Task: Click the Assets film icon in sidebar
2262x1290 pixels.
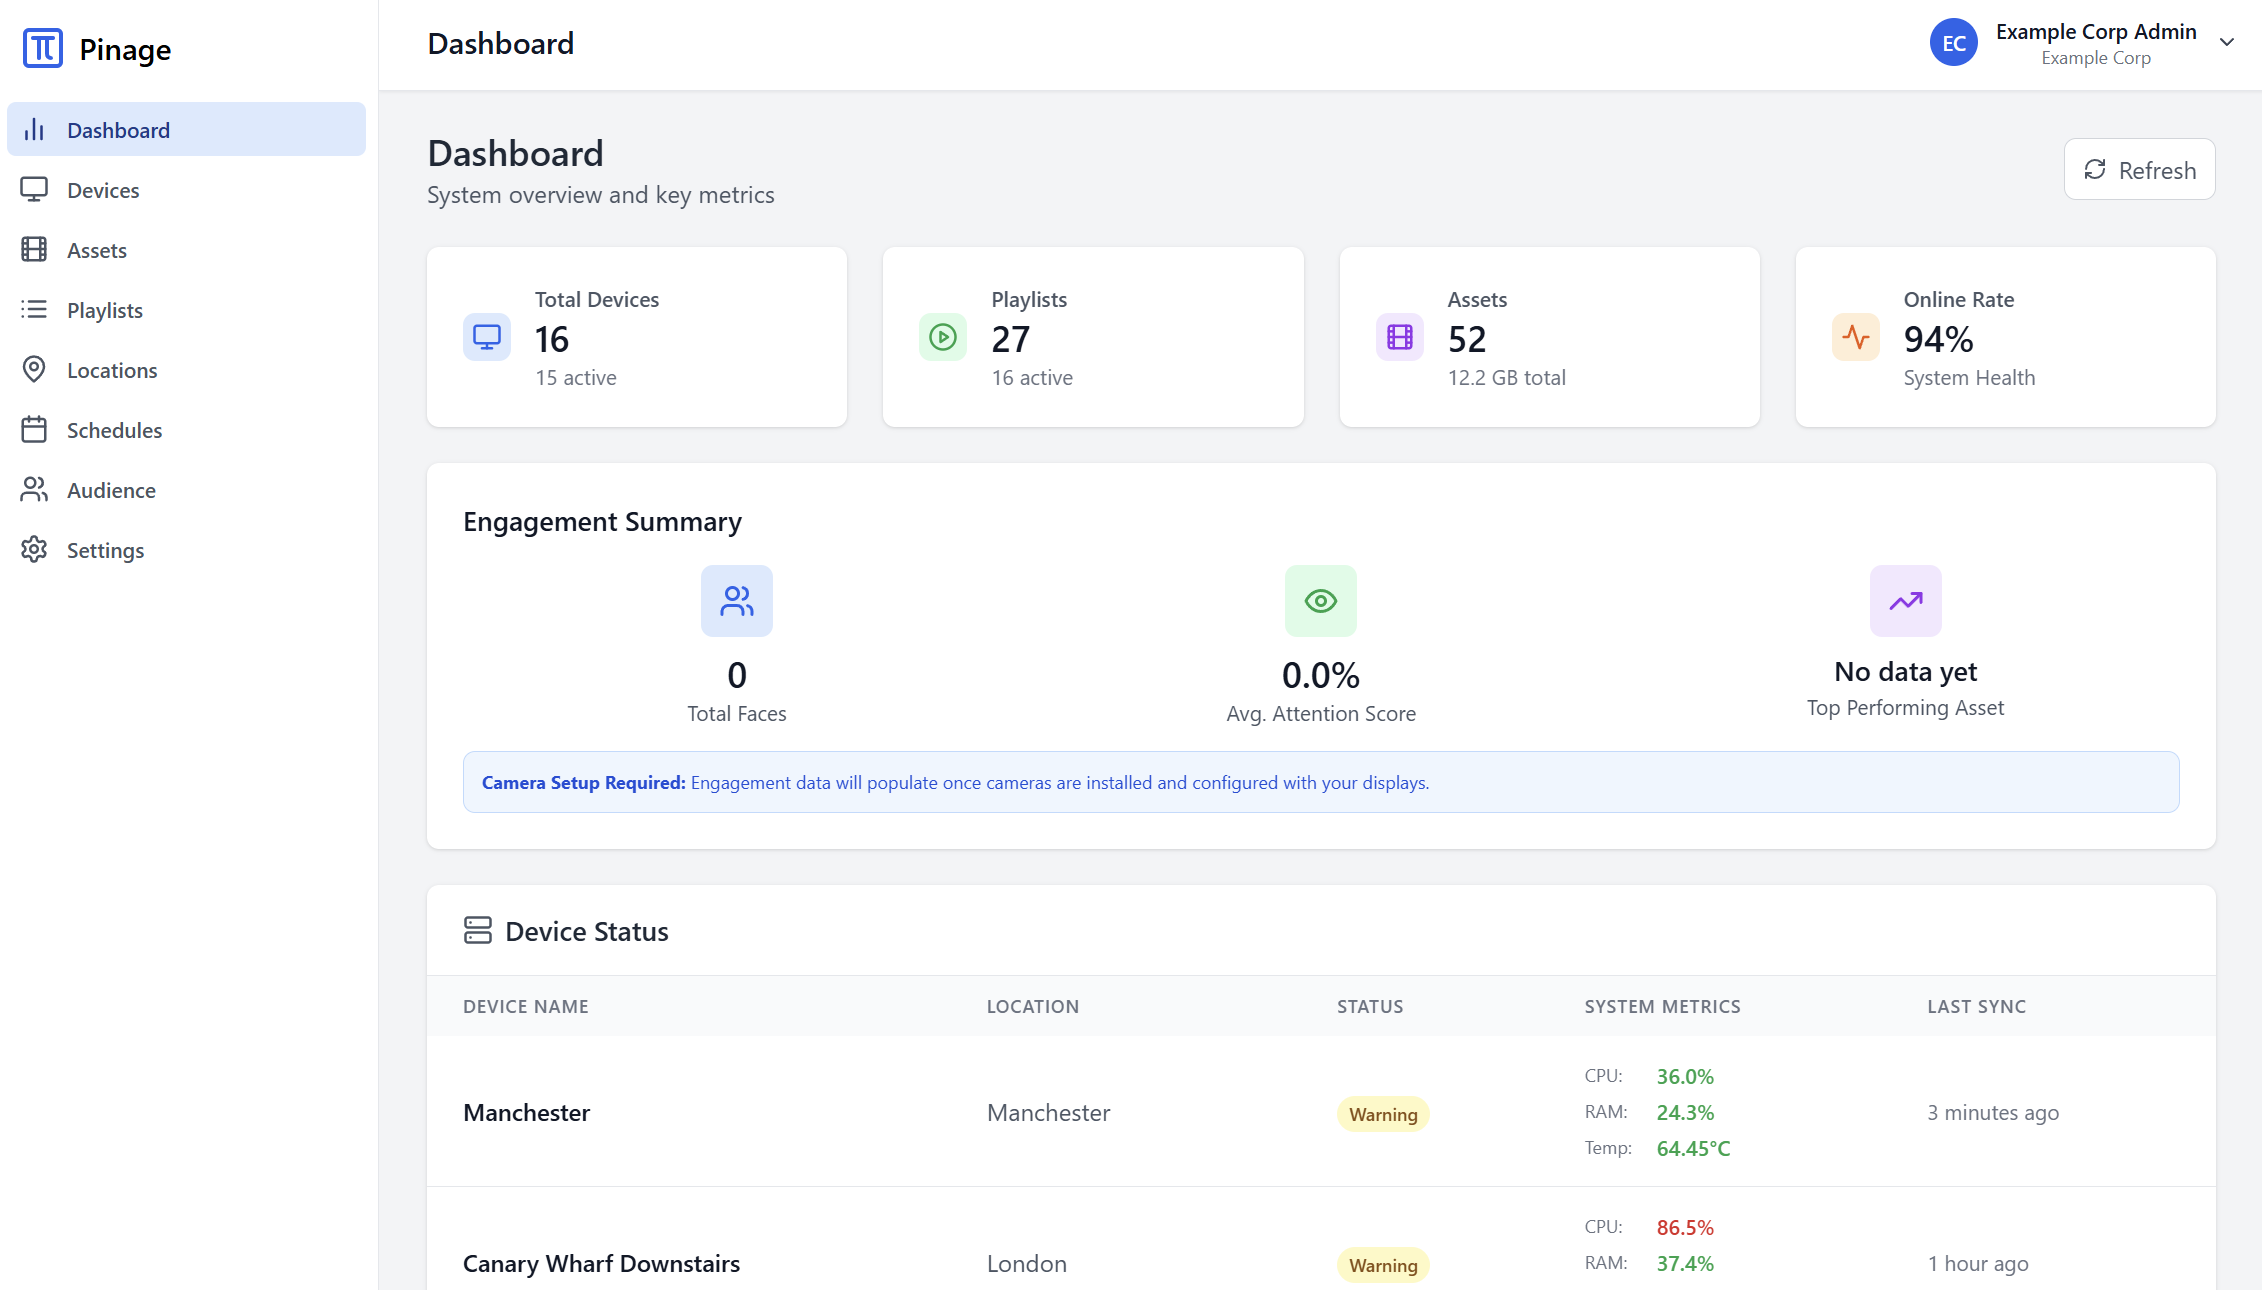Action: pos(35,249)
